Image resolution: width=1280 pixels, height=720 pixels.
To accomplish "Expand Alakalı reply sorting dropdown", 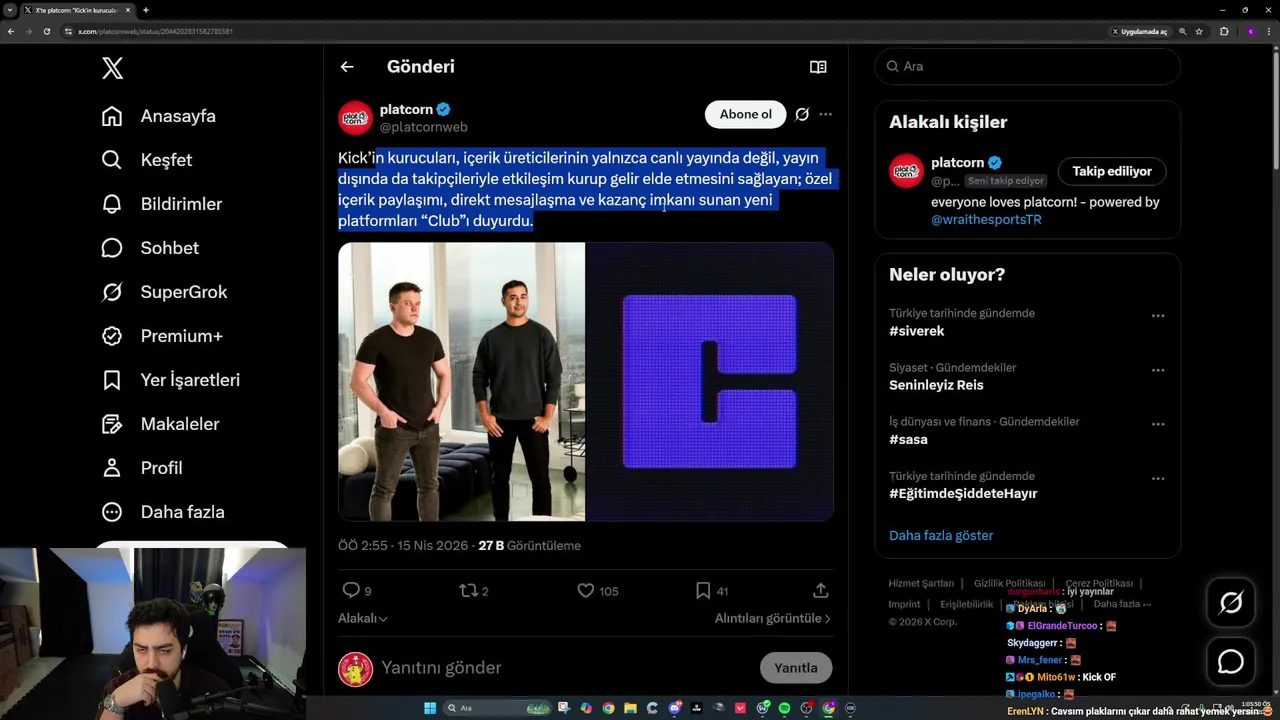I will pyautogui.click(x=363, y=619).
